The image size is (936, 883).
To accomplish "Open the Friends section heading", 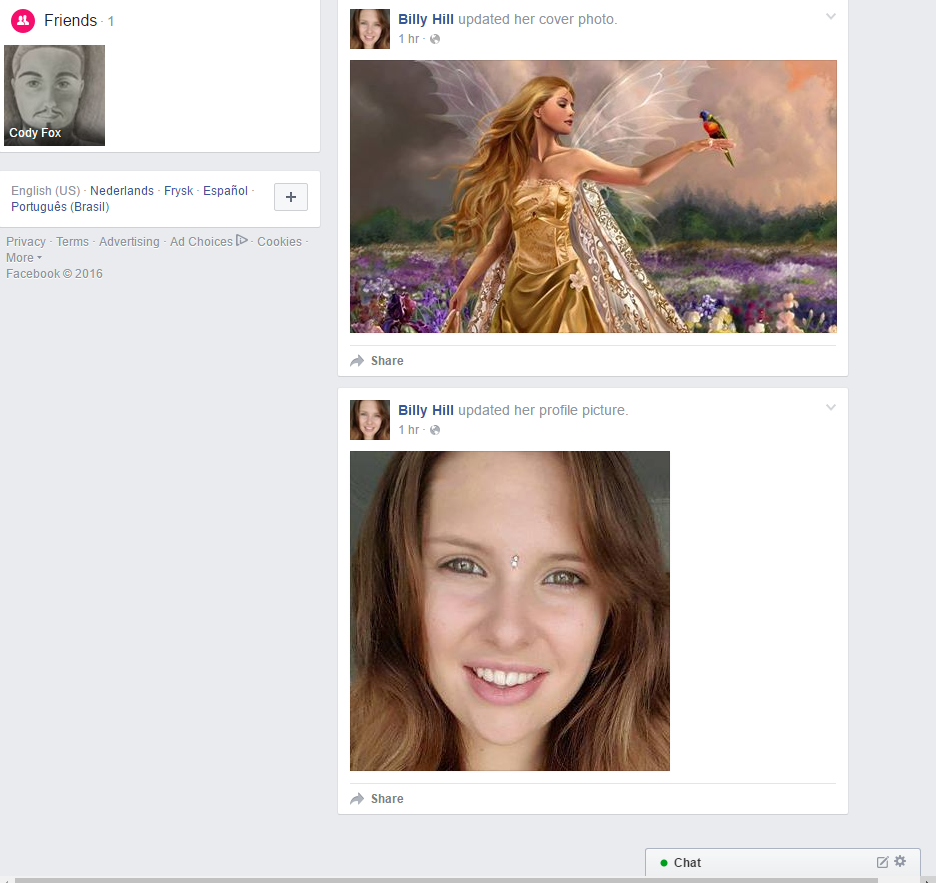I will (70, 20).
